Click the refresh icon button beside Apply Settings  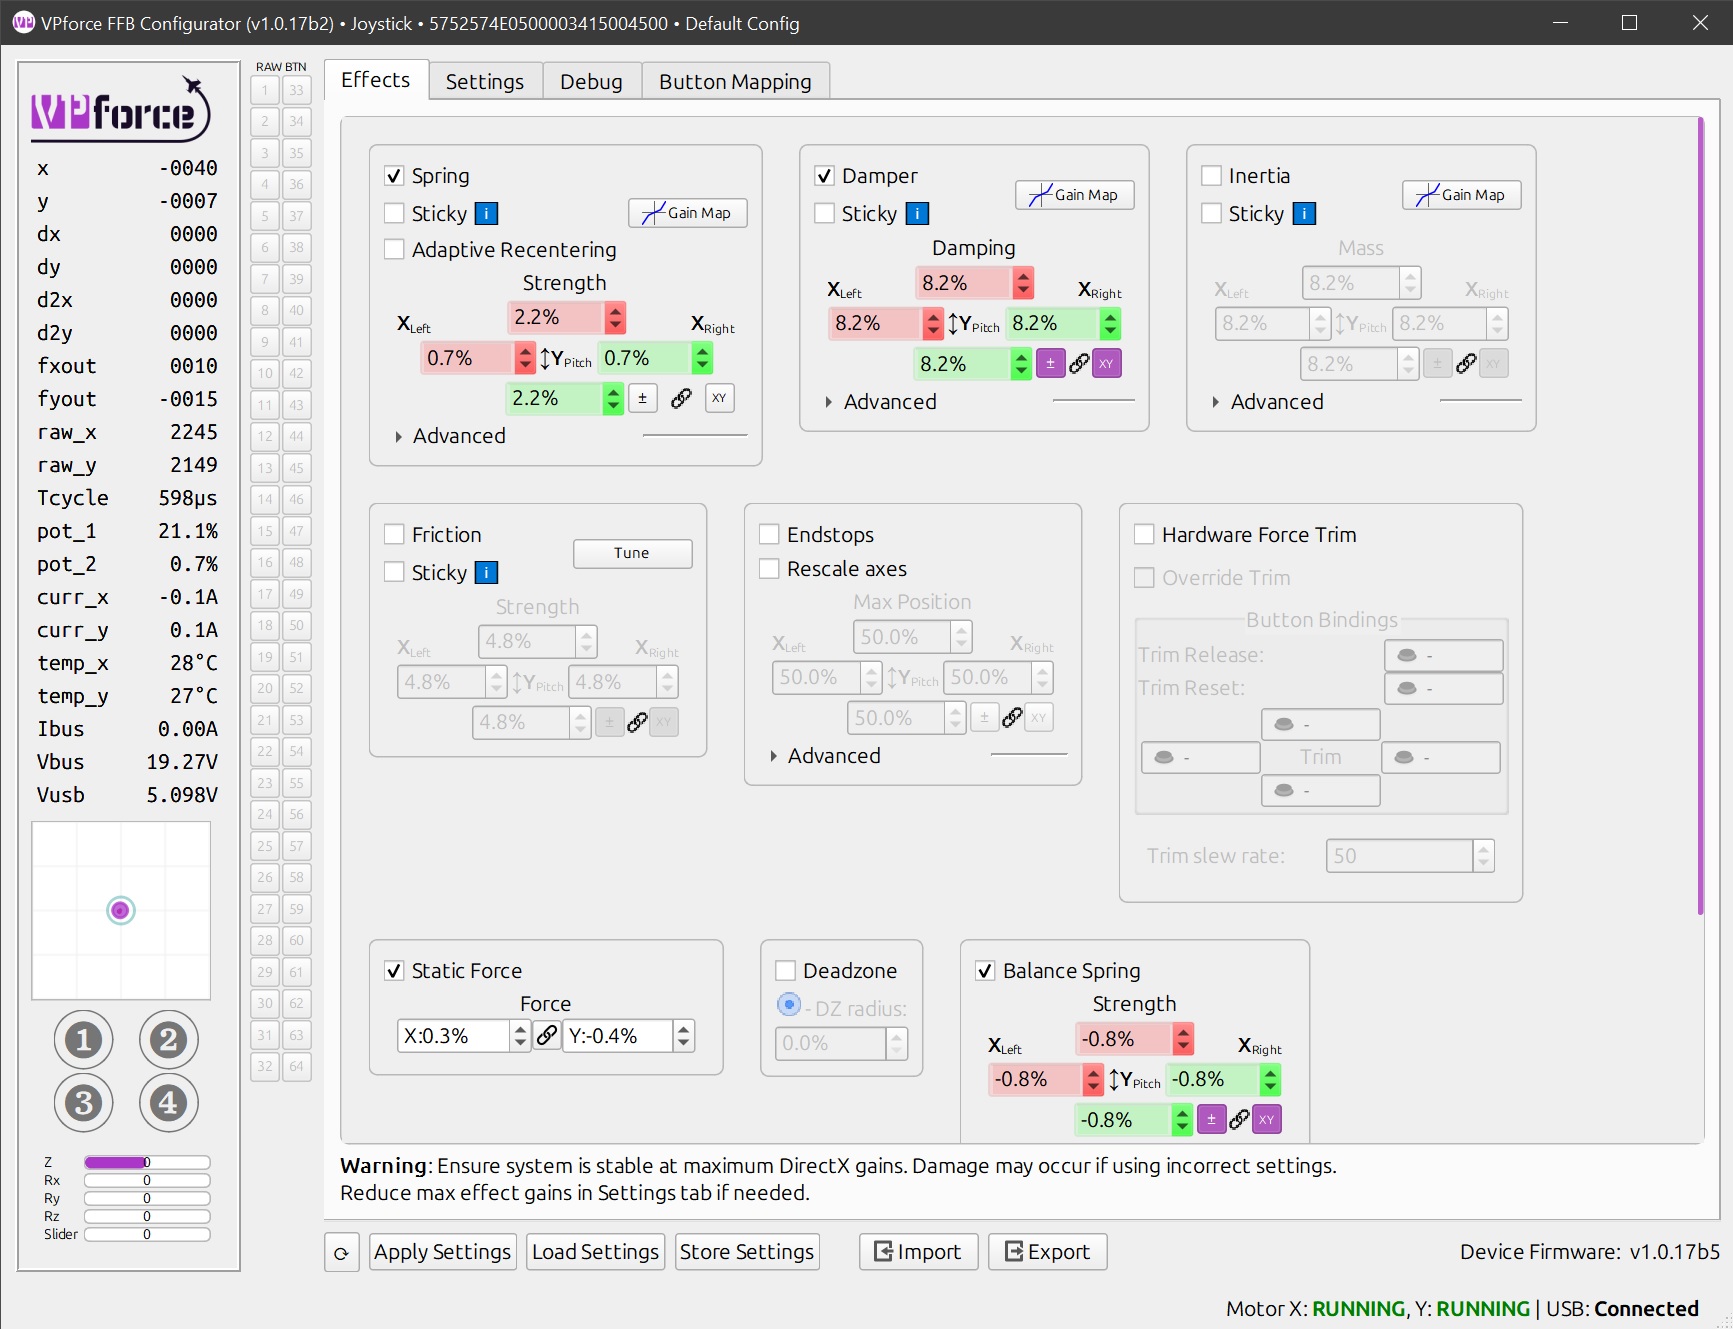pos(342,1252)
